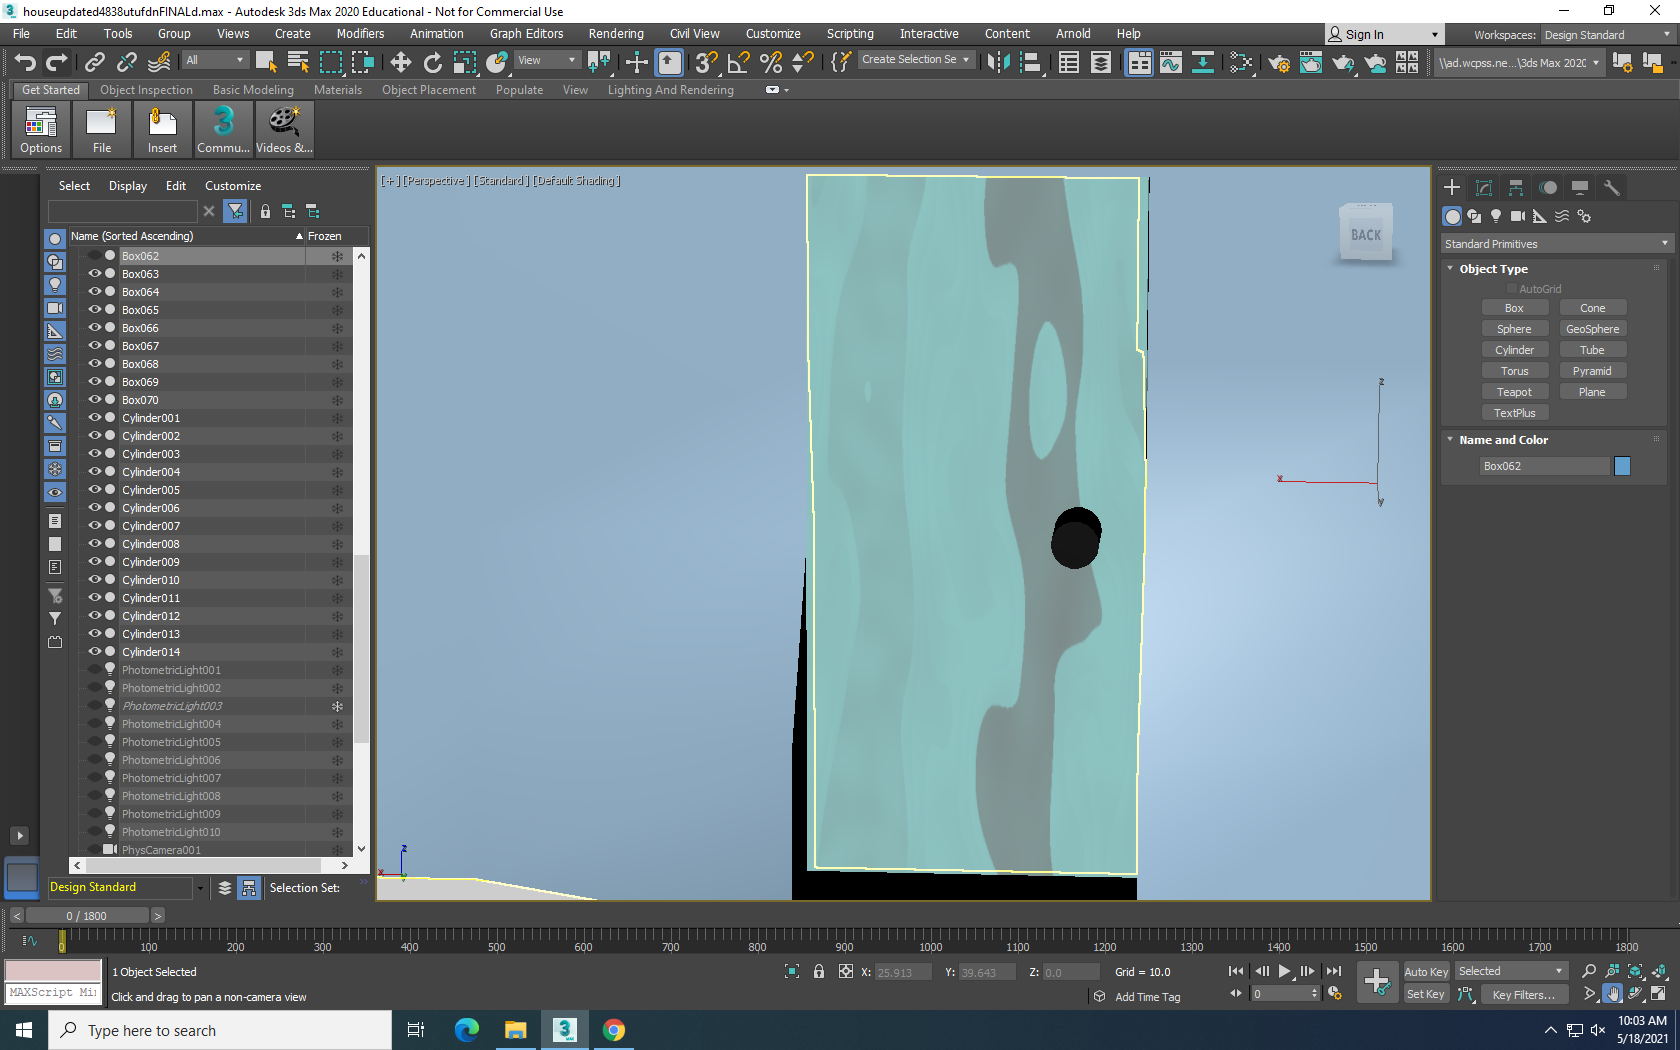Open Select by Name list tool
The image size is (1680, 1050).
[298, 62]
